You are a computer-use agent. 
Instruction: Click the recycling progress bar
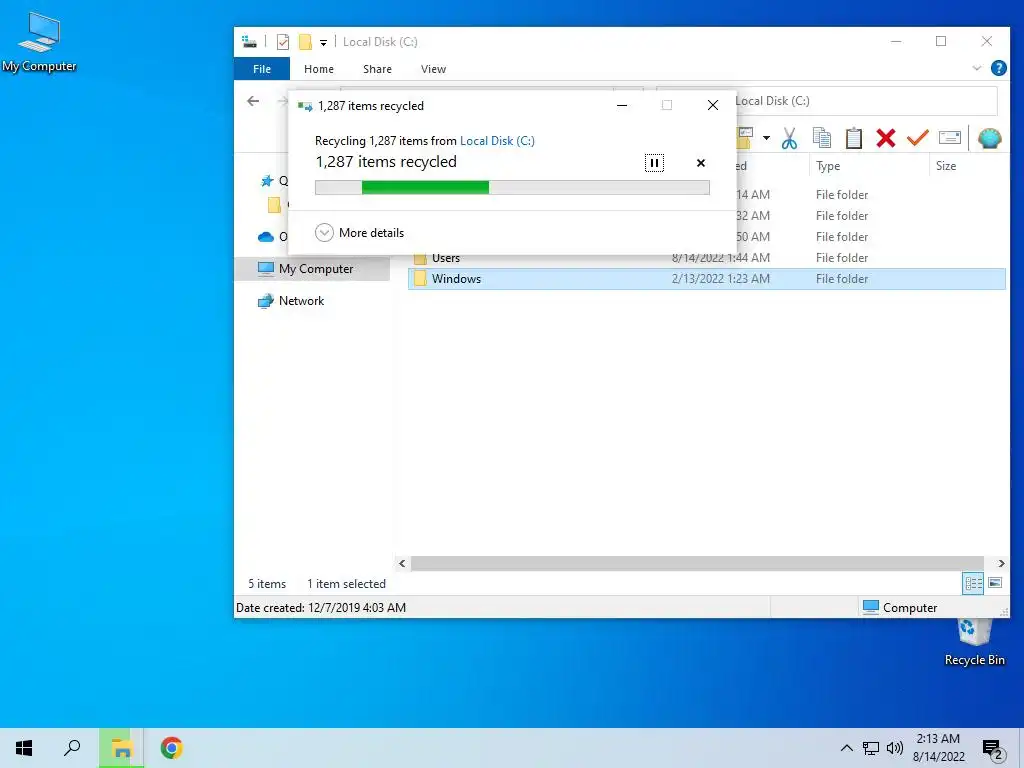512,188
